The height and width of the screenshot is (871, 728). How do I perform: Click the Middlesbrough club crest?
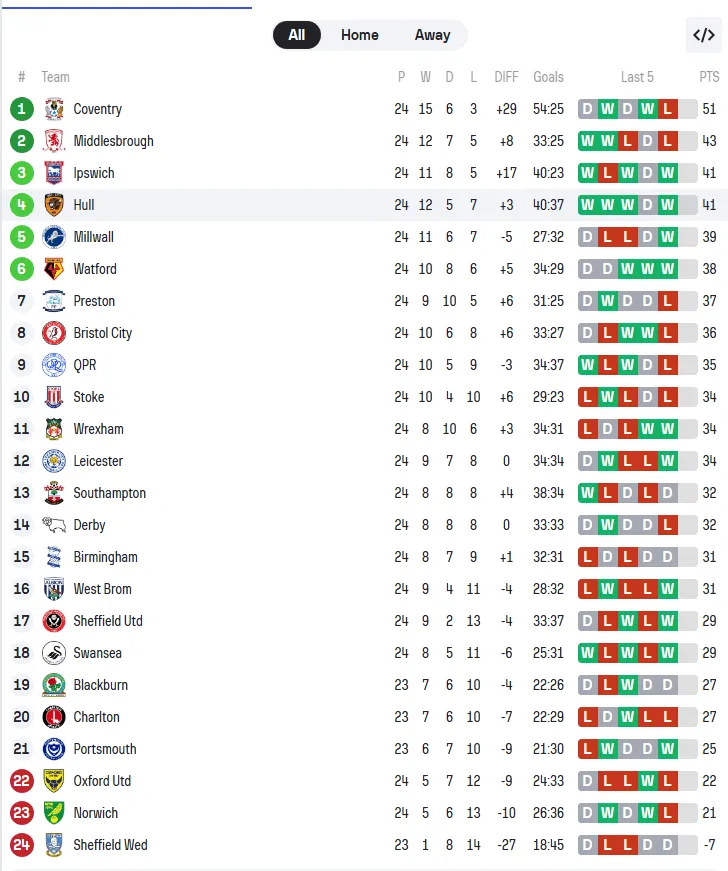(x=54, y=141)
